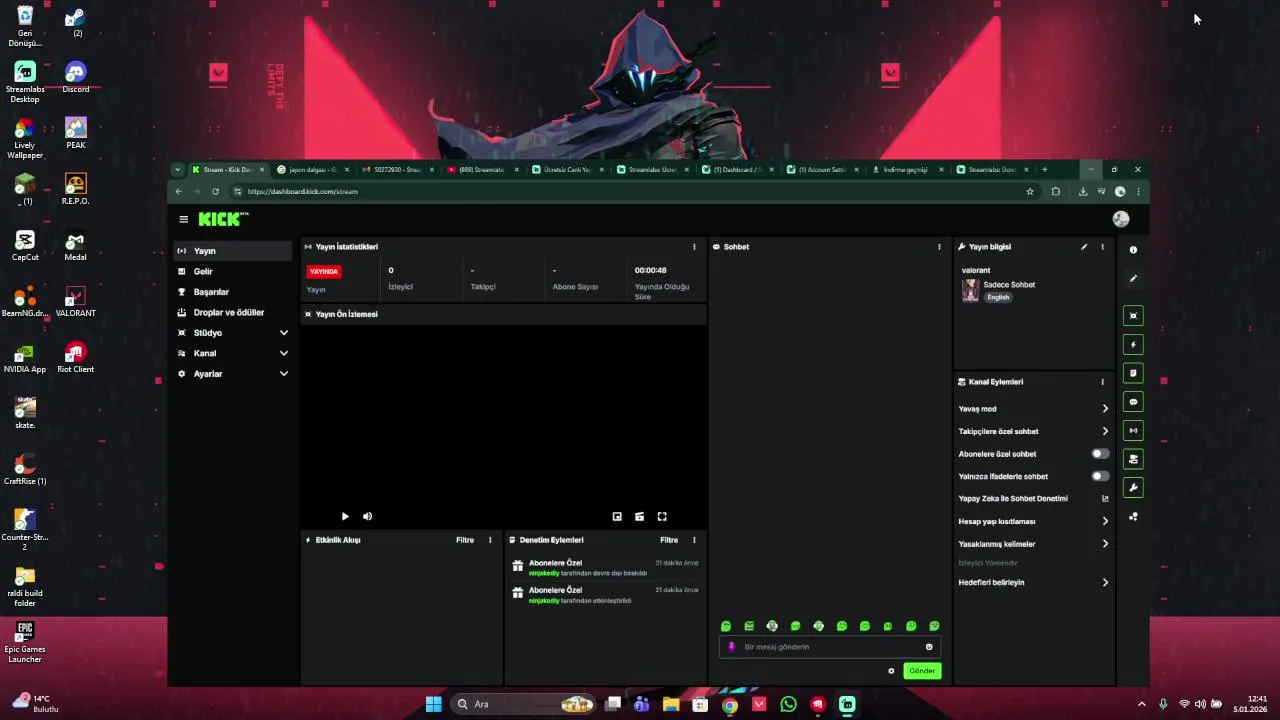
Task: Toggle theater mode icon in stream preview
Action: click(639, 516)
